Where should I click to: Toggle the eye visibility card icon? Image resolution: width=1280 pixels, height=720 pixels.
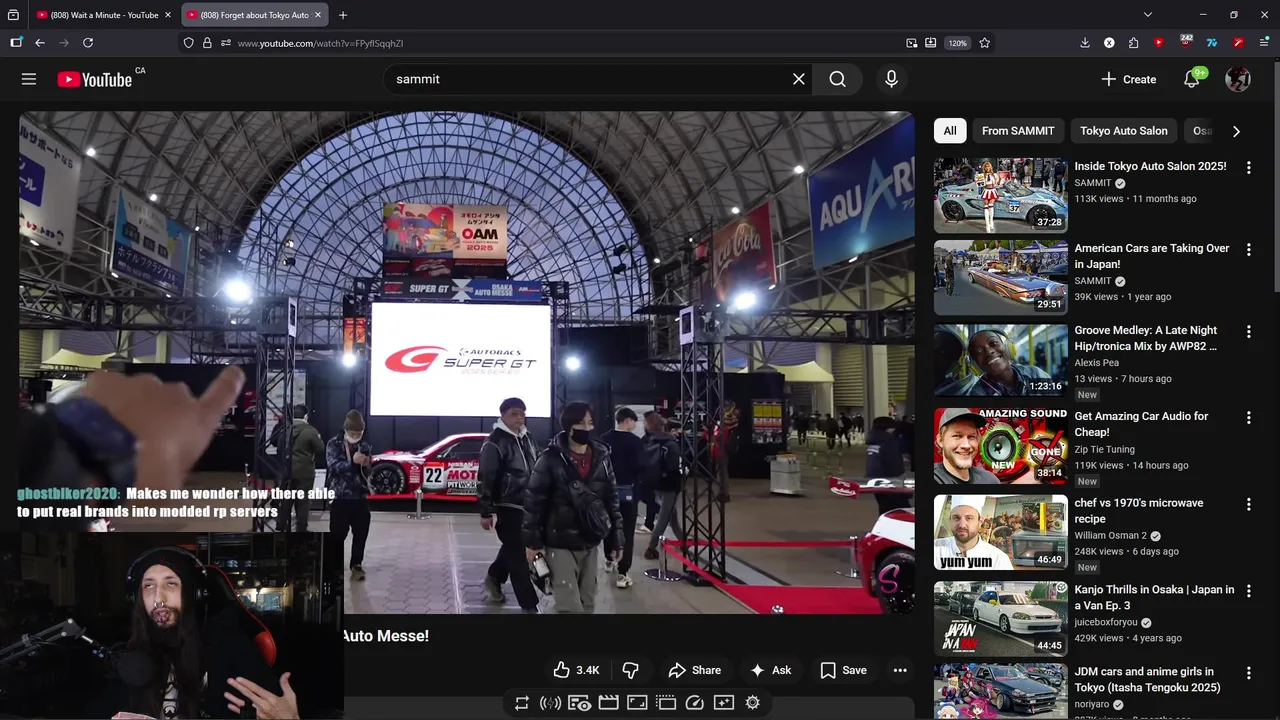[x=579, y=703]
